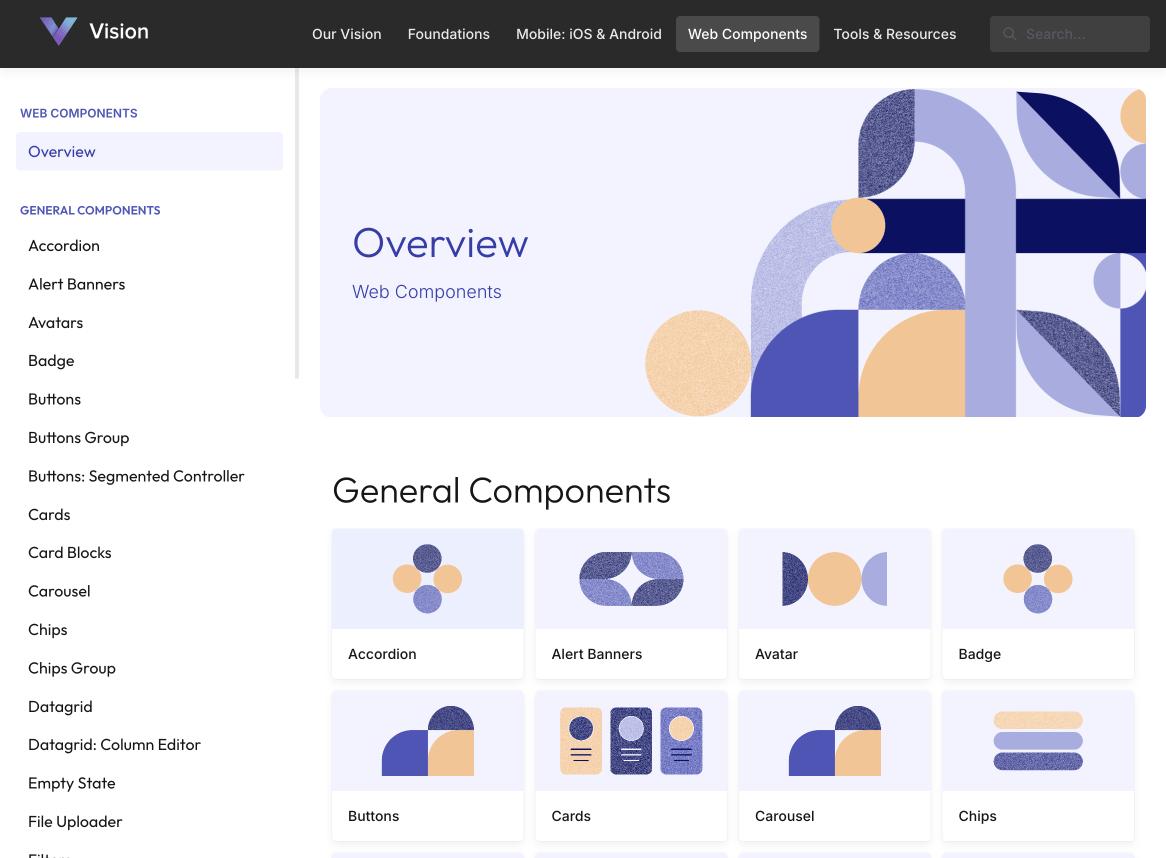The image size is (1166, 858).
Task: Click the search magnifier icon
Action: [1010, 34]
